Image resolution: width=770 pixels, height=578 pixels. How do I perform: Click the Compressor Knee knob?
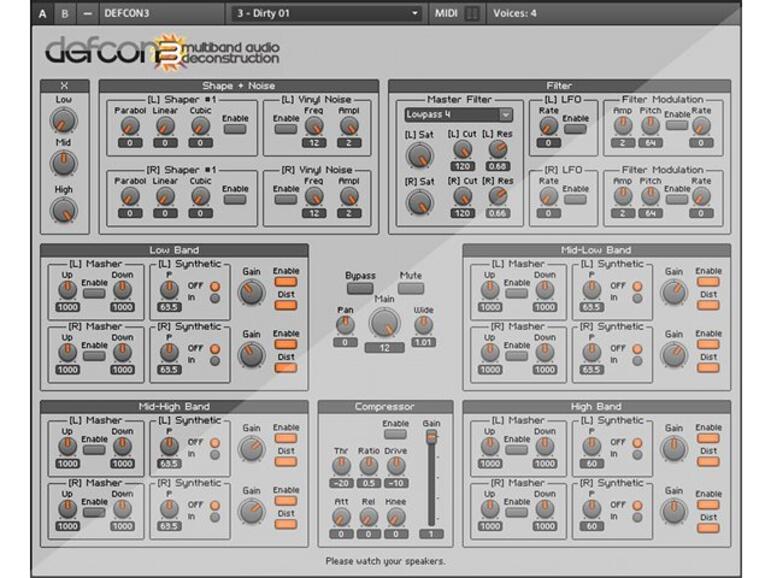pos(396,517)
